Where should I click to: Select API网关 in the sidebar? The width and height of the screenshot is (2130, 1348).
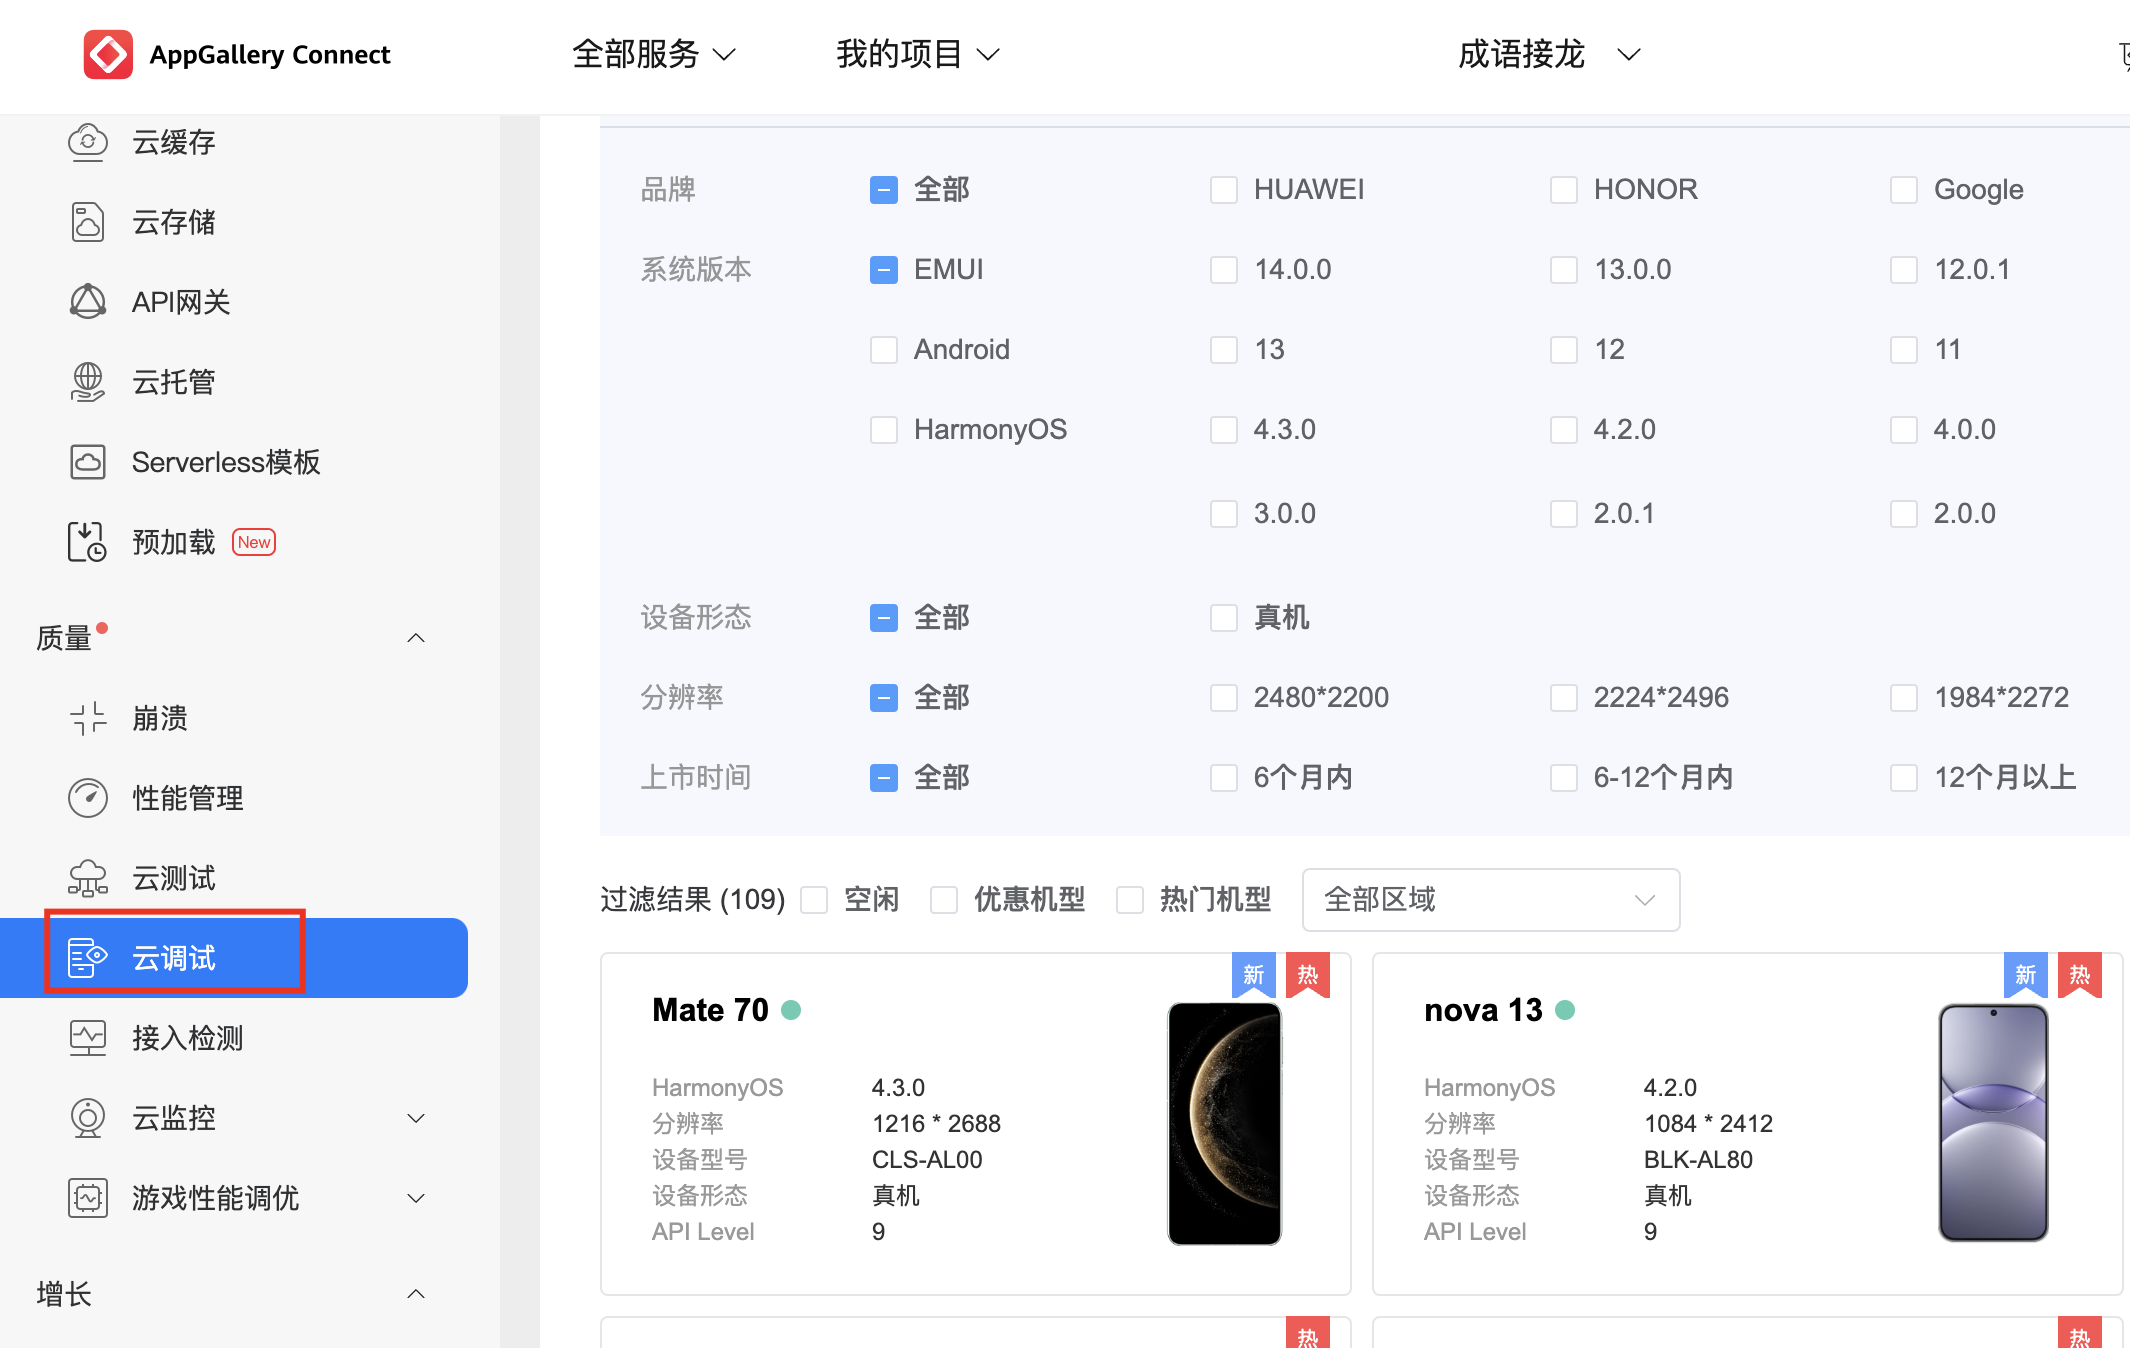181,302
